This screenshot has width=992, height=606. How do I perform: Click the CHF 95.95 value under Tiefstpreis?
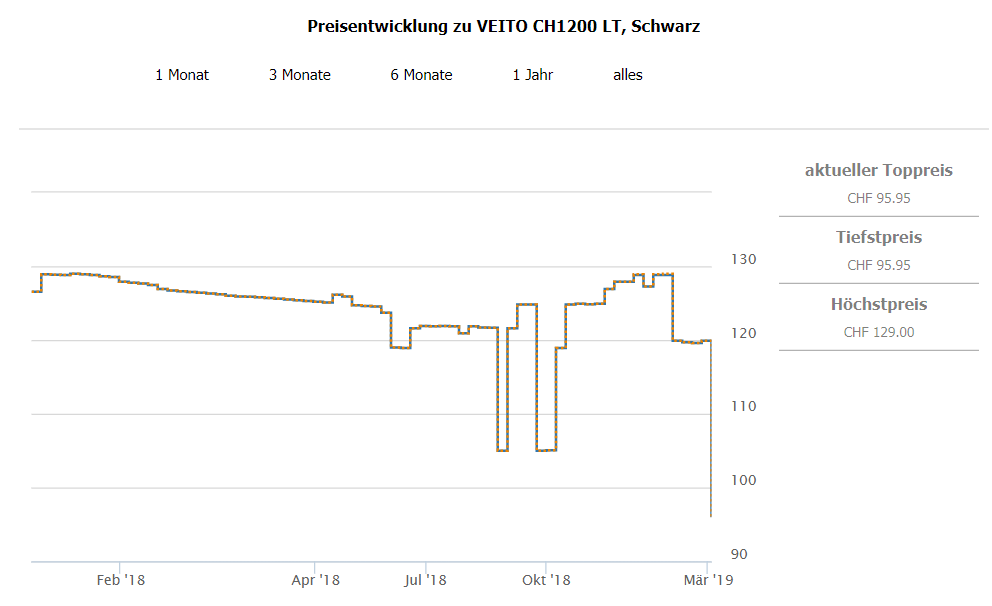(878, 265)
